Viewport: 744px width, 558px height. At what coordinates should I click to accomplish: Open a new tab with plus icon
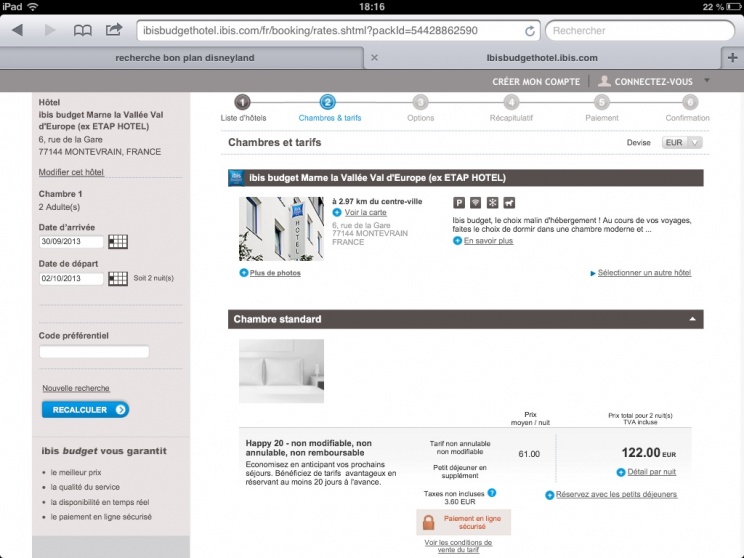(x=733, y=58)
